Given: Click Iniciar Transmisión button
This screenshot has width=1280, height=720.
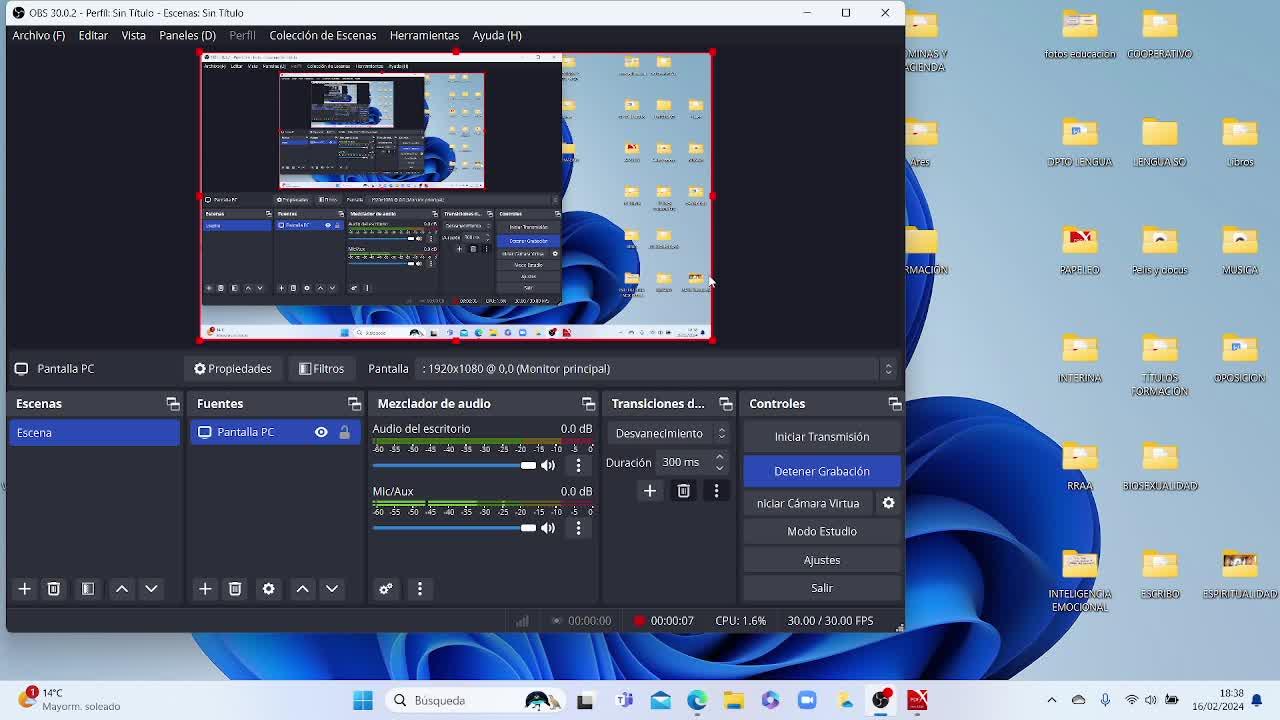Looking at the screenshot, I should [x=821, y=436].
